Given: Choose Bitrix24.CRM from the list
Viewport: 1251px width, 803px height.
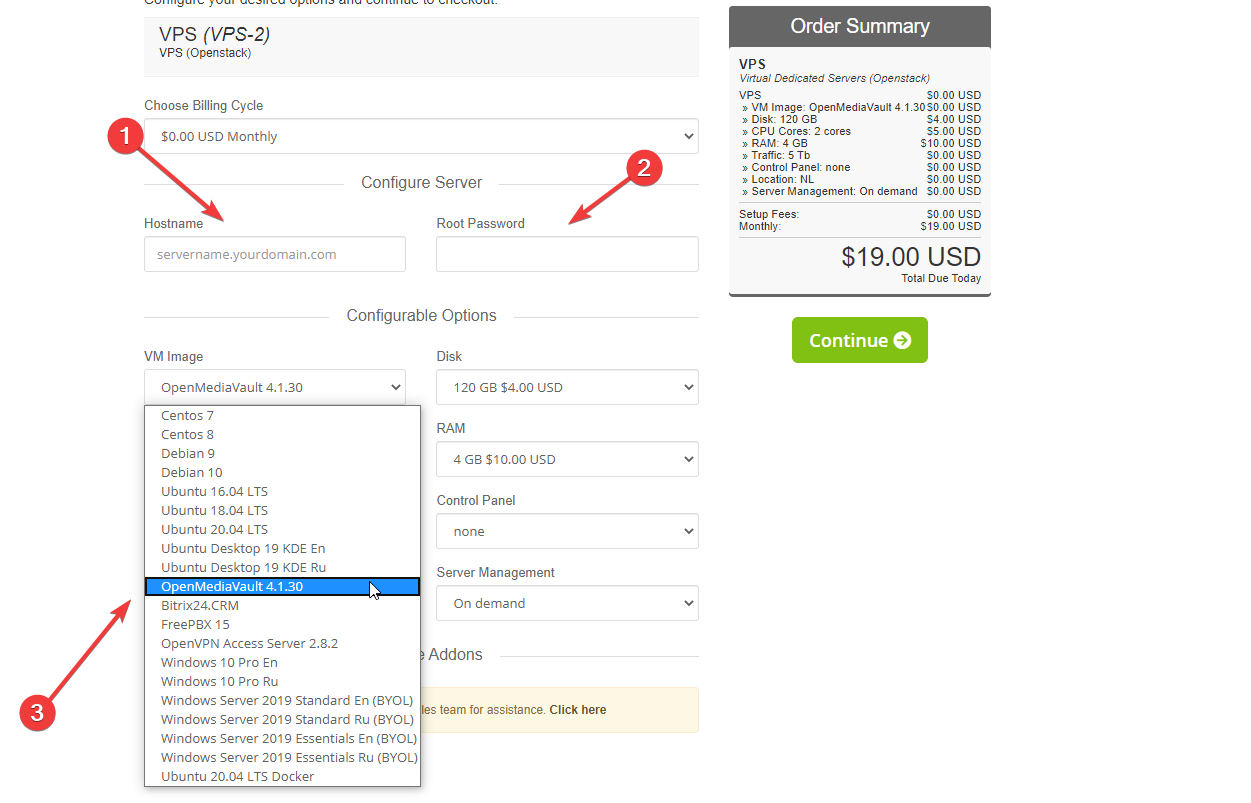Looking at the screenshot, I should 200,606.
